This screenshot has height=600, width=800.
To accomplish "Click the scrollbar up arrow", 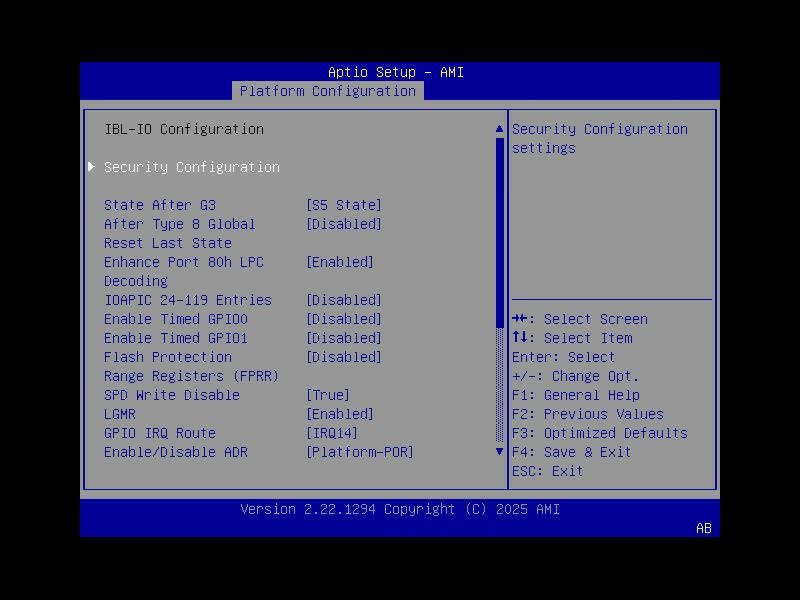I will click(x=498, y=127).
